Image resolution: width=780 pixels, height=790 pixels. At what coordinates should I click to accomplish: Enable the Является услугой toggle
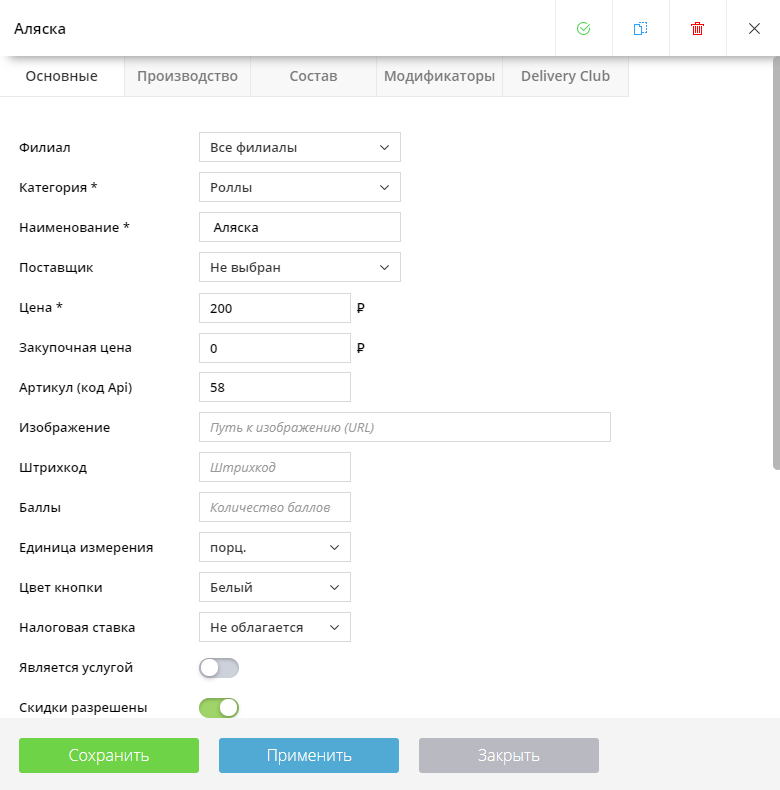(219, 668)
